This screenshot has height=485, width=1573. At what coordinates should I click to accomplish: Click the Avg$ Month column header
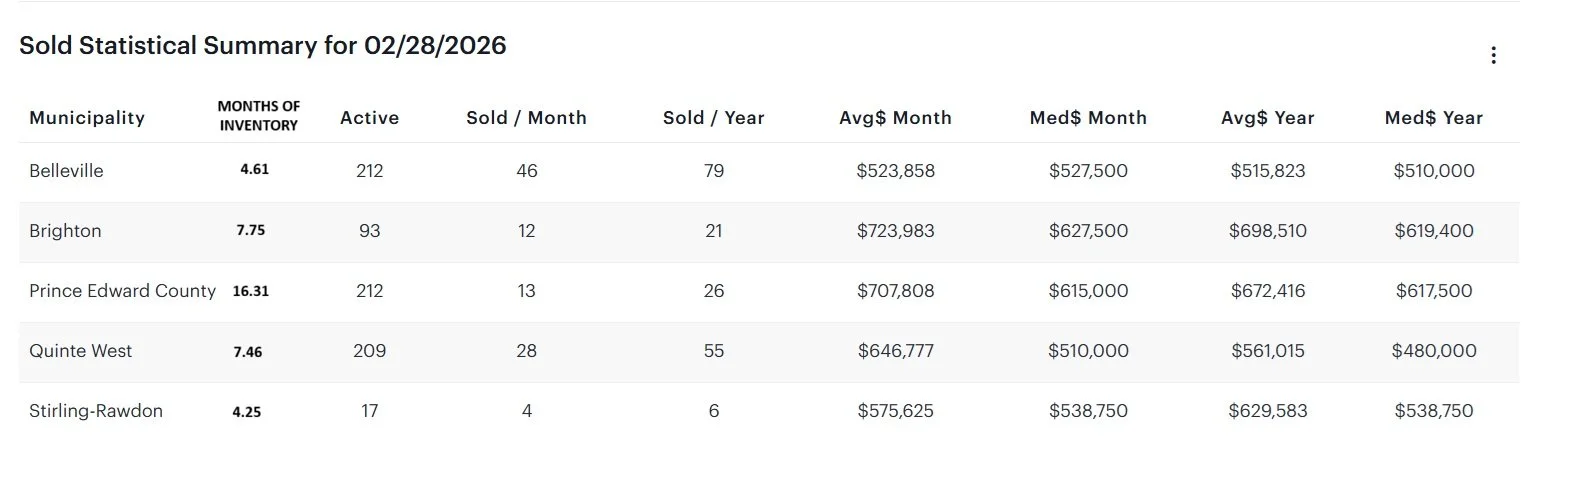(x=895, y=118)
